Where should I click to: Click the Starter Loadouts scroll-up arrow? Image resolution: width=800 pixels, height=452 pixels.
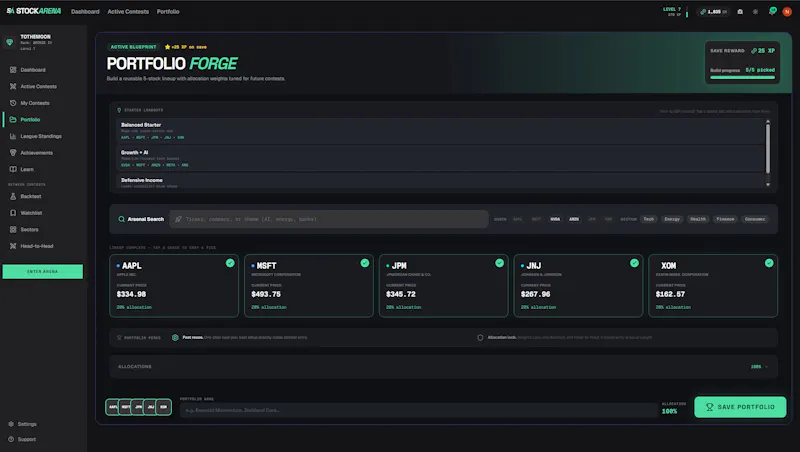[768, 121]
